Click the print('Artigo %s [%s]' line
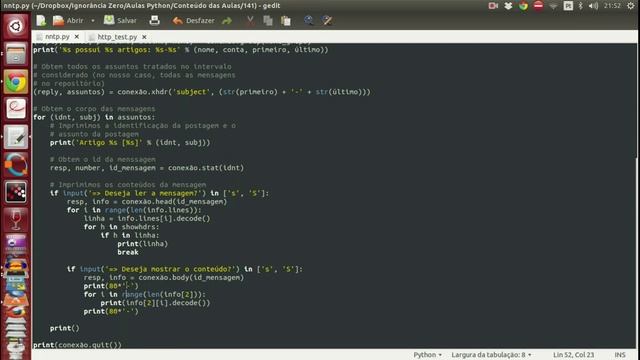The image size is (640, 360). (130, 142)
